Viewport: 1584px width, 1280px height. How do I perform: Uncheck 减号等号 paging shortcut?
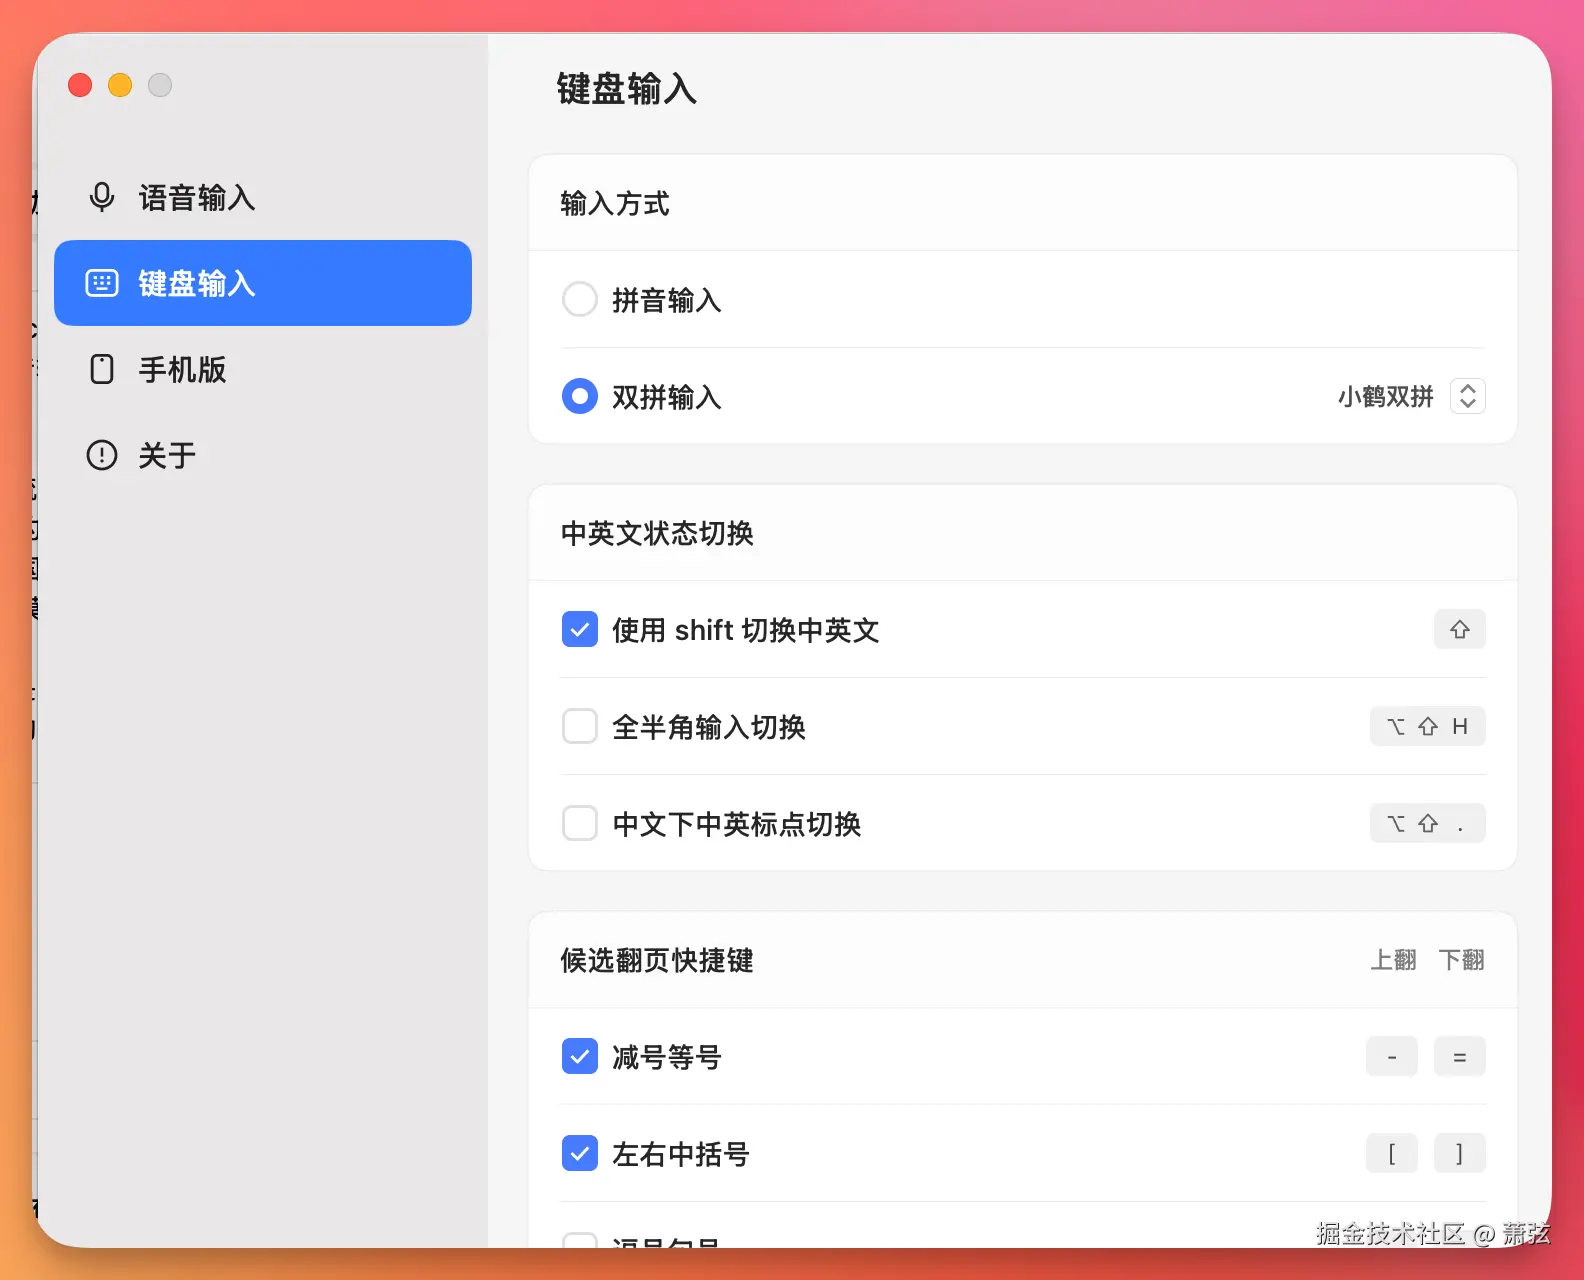pos(580,1056)
